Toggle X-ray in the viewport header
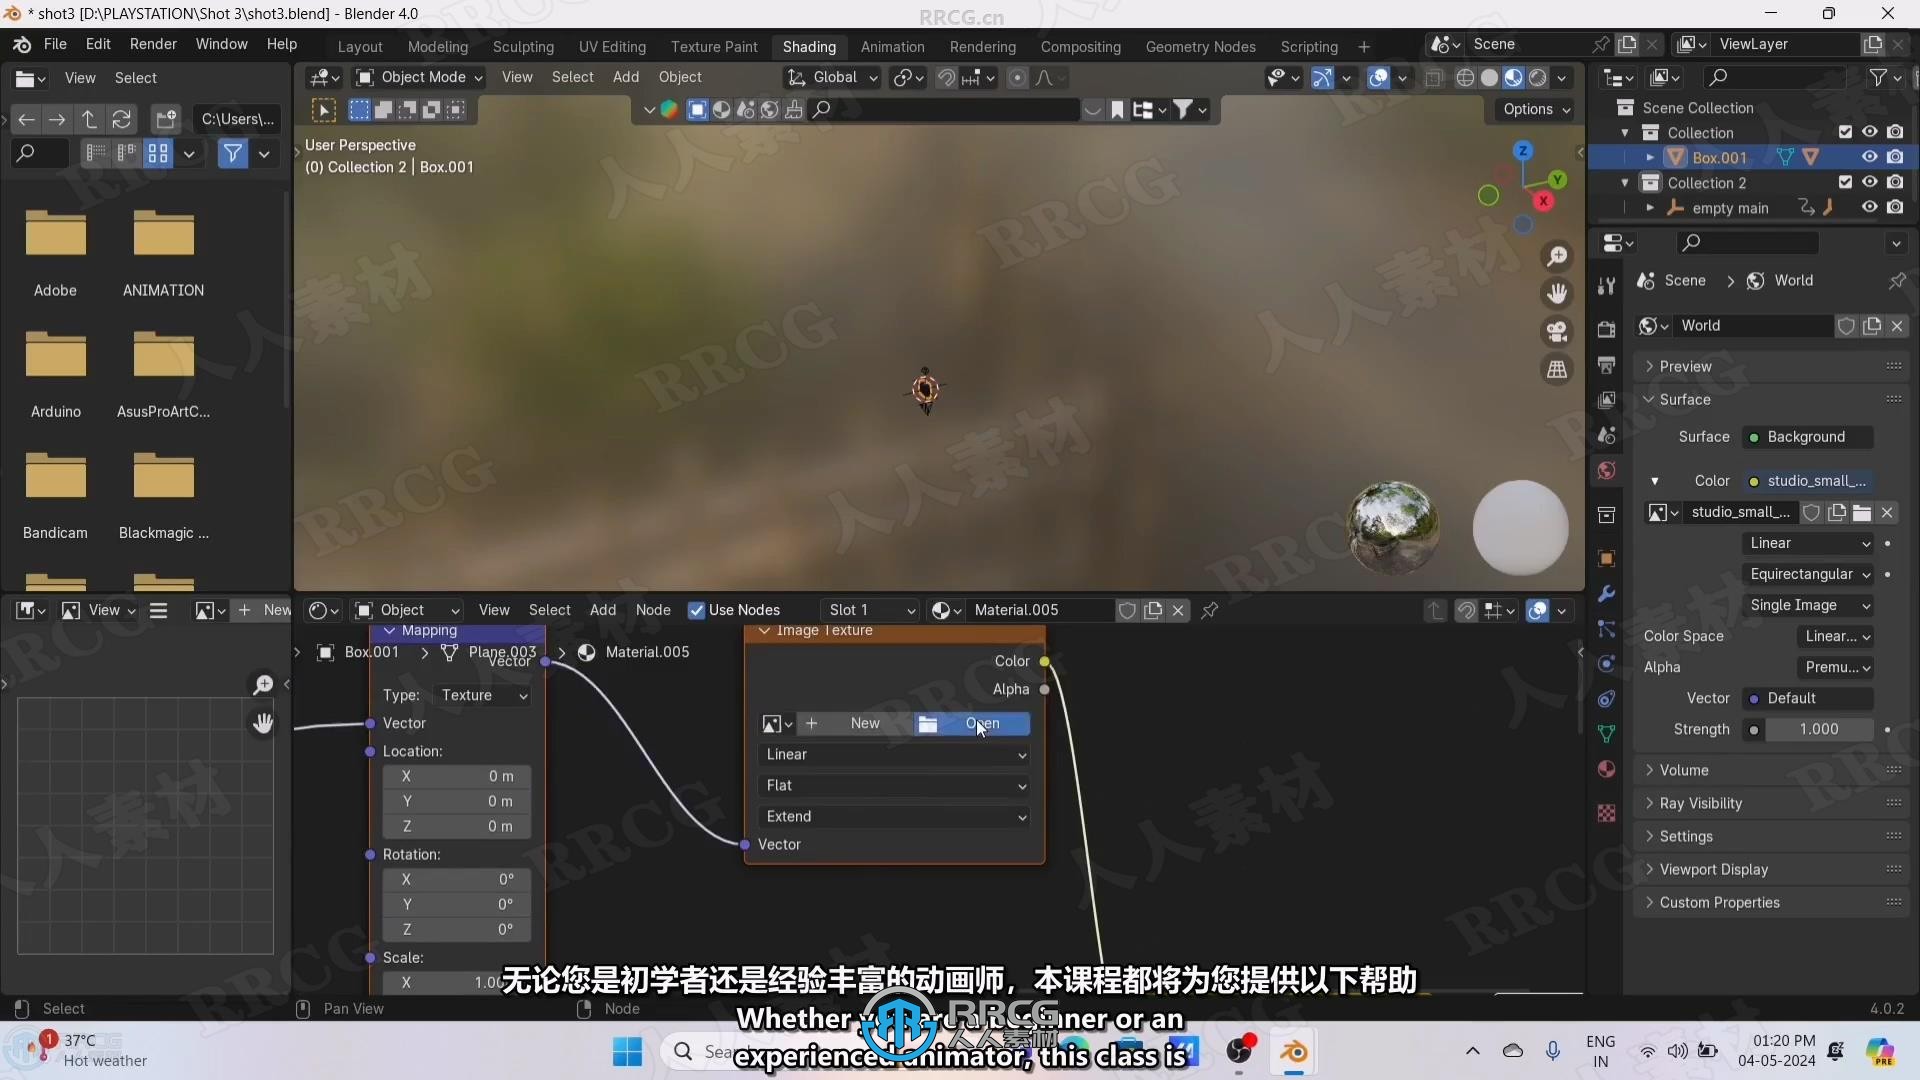 click(x=1434, y=78)
